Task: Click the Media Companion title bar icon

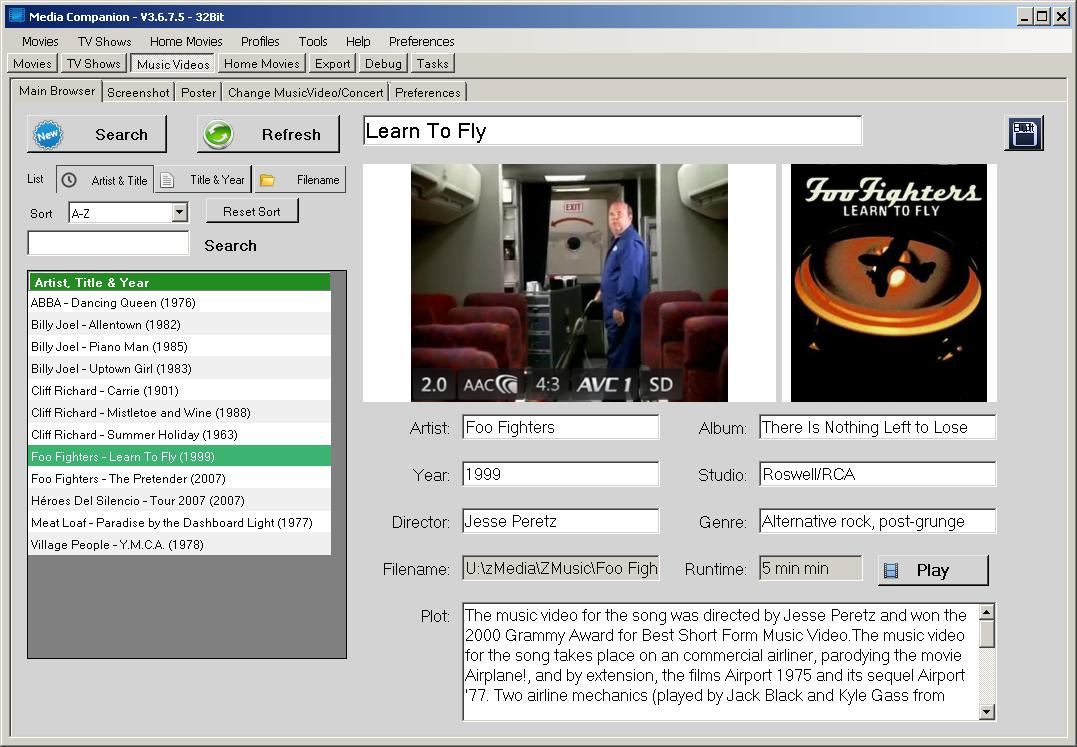Action: coord(14,15)
